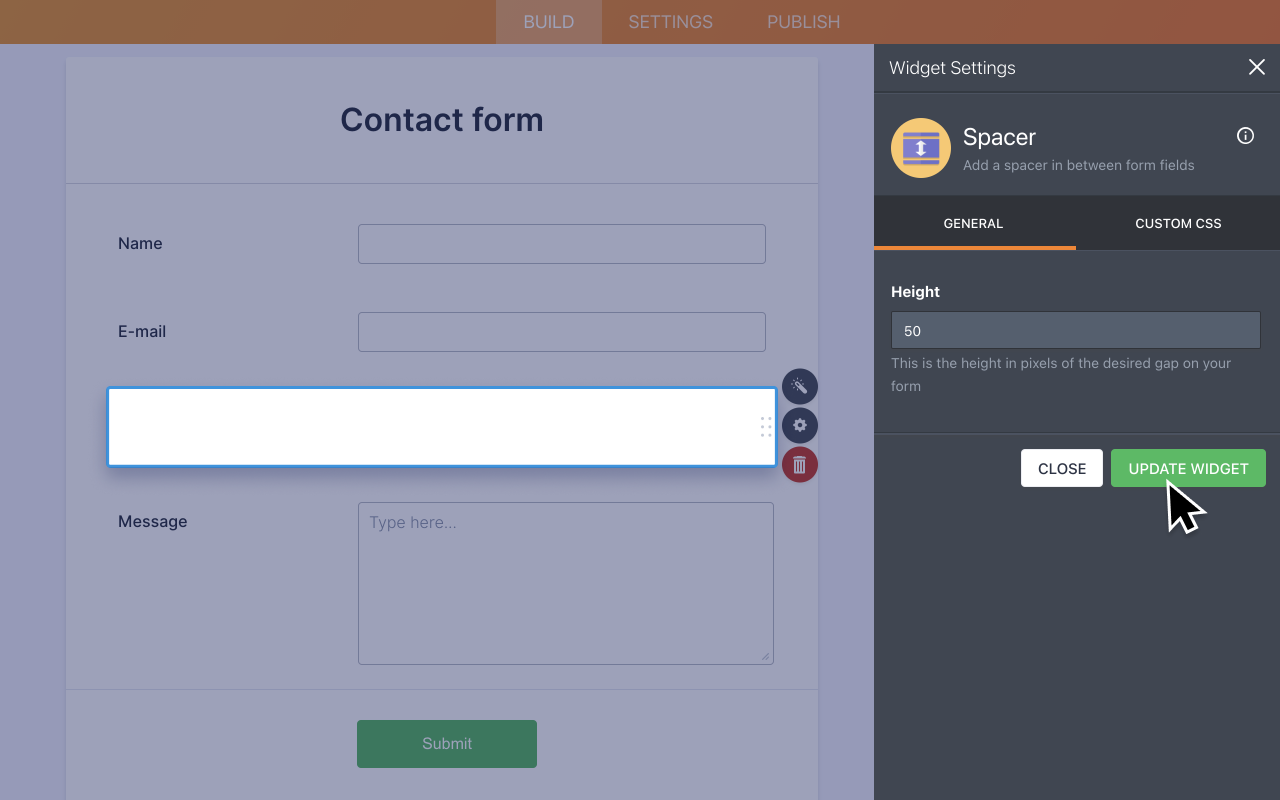The height and width of the screenshot is (800, 1280).
Task: Click inside the Message textarea
Action: tap(565, 583)
